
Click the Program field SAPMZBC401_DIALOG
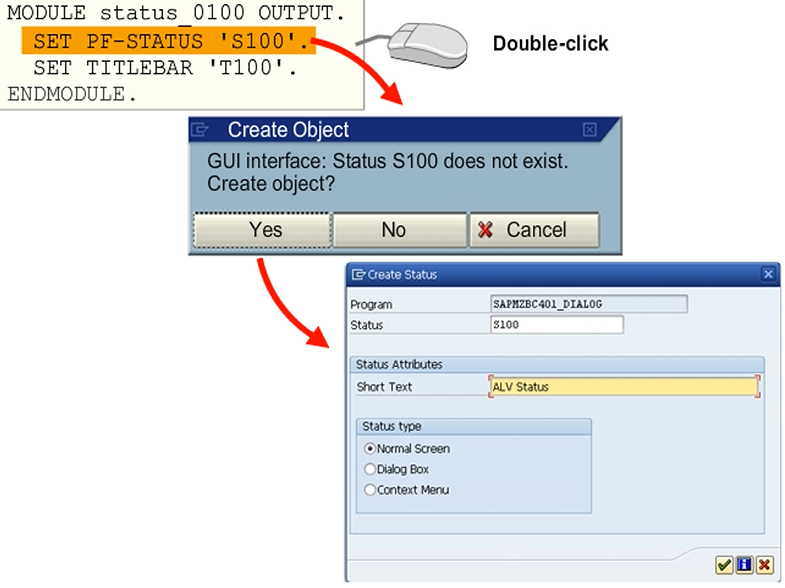(588, 304)
